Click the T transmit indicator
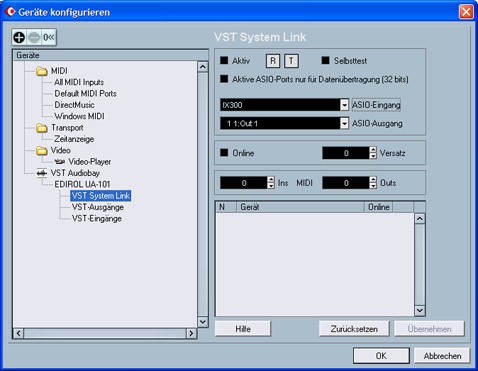The image size is (478, 371). 291,61
